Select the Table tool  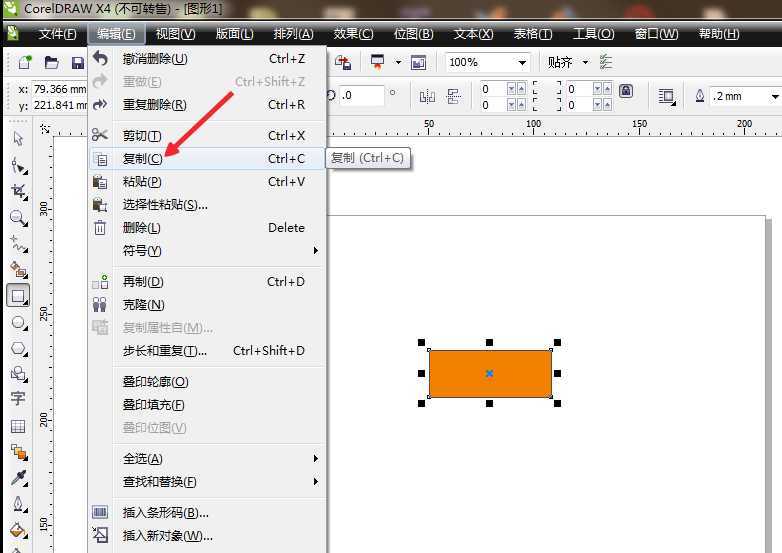18,426
